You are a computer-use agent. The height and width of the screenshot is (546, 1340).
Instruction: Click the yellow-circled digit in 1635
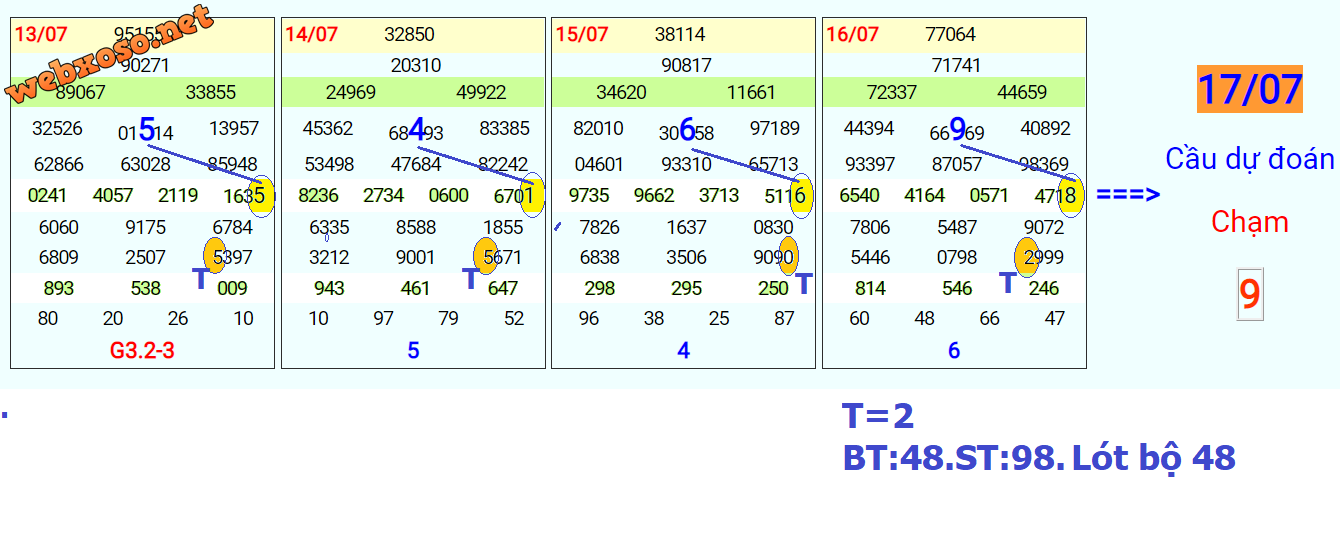pos(261,195)
